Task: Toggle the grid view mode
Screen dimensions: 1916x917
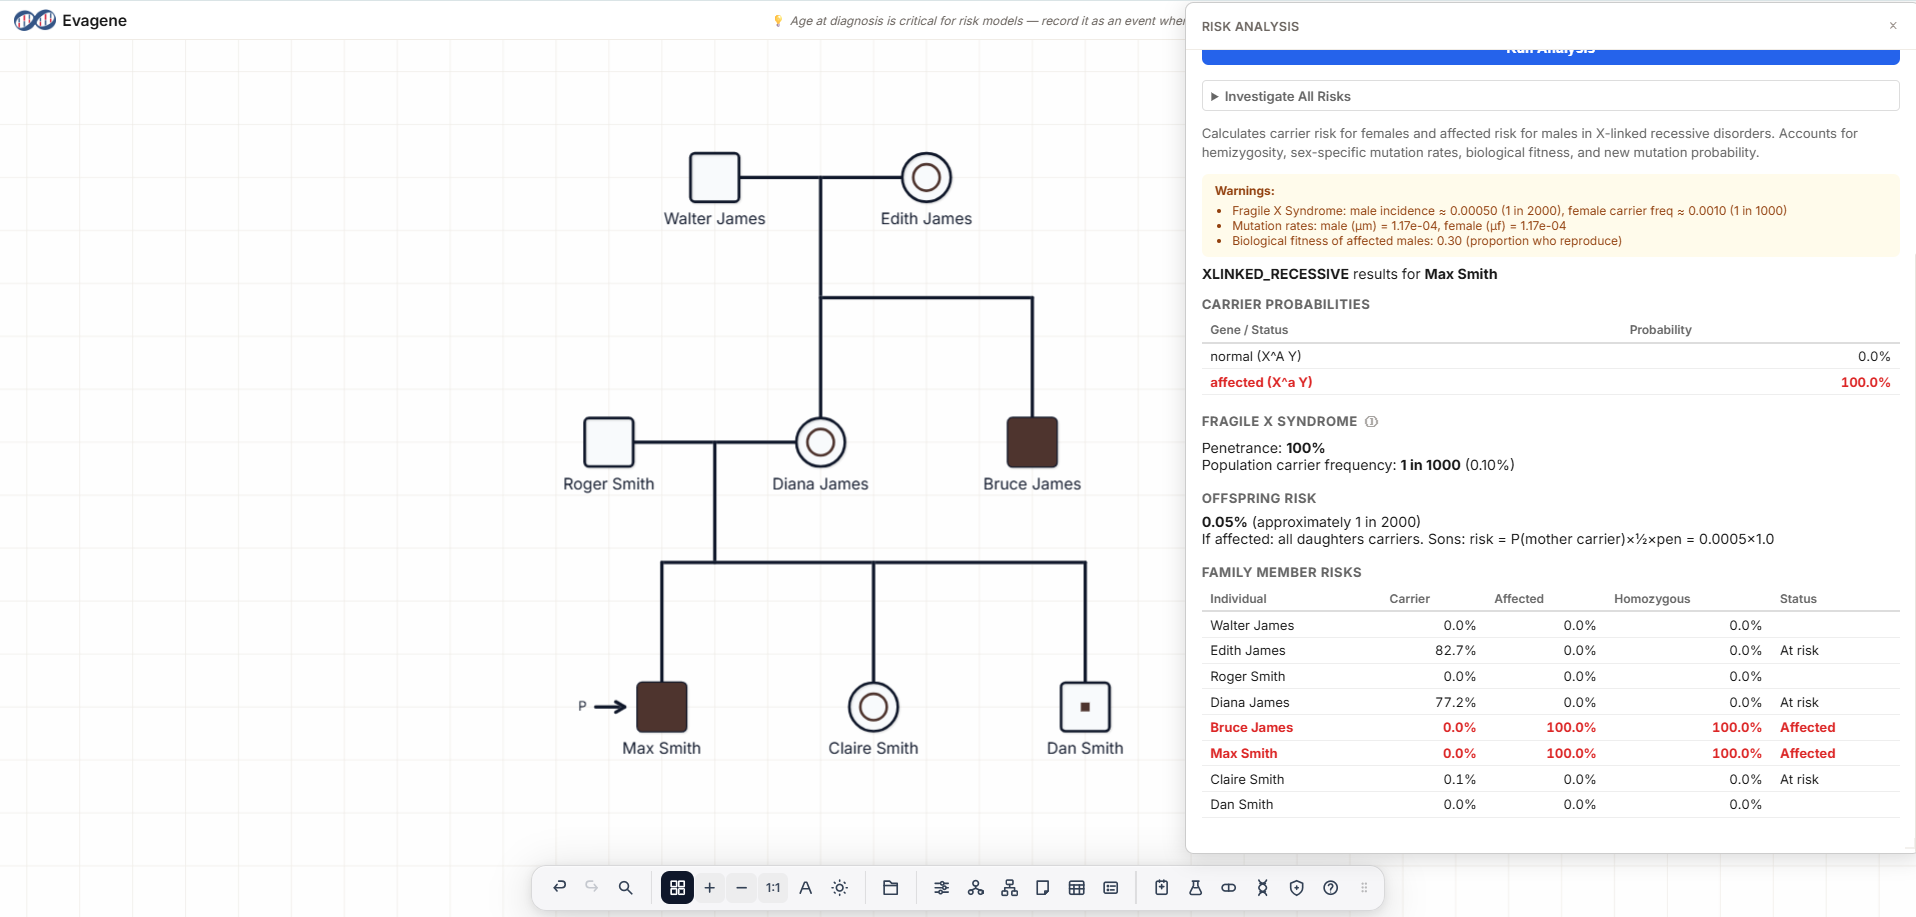Action: [x=677, y=887]
